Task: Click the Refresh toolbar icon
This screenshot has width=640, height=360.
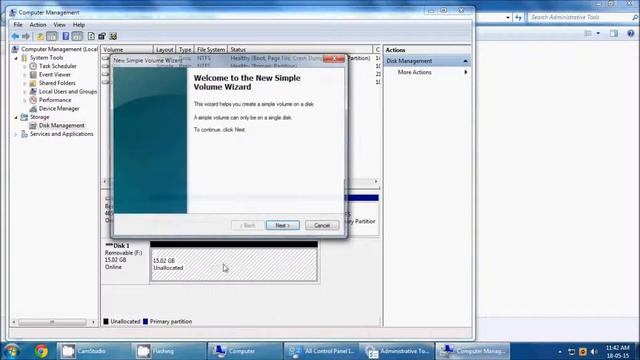Action: (91, 36)
